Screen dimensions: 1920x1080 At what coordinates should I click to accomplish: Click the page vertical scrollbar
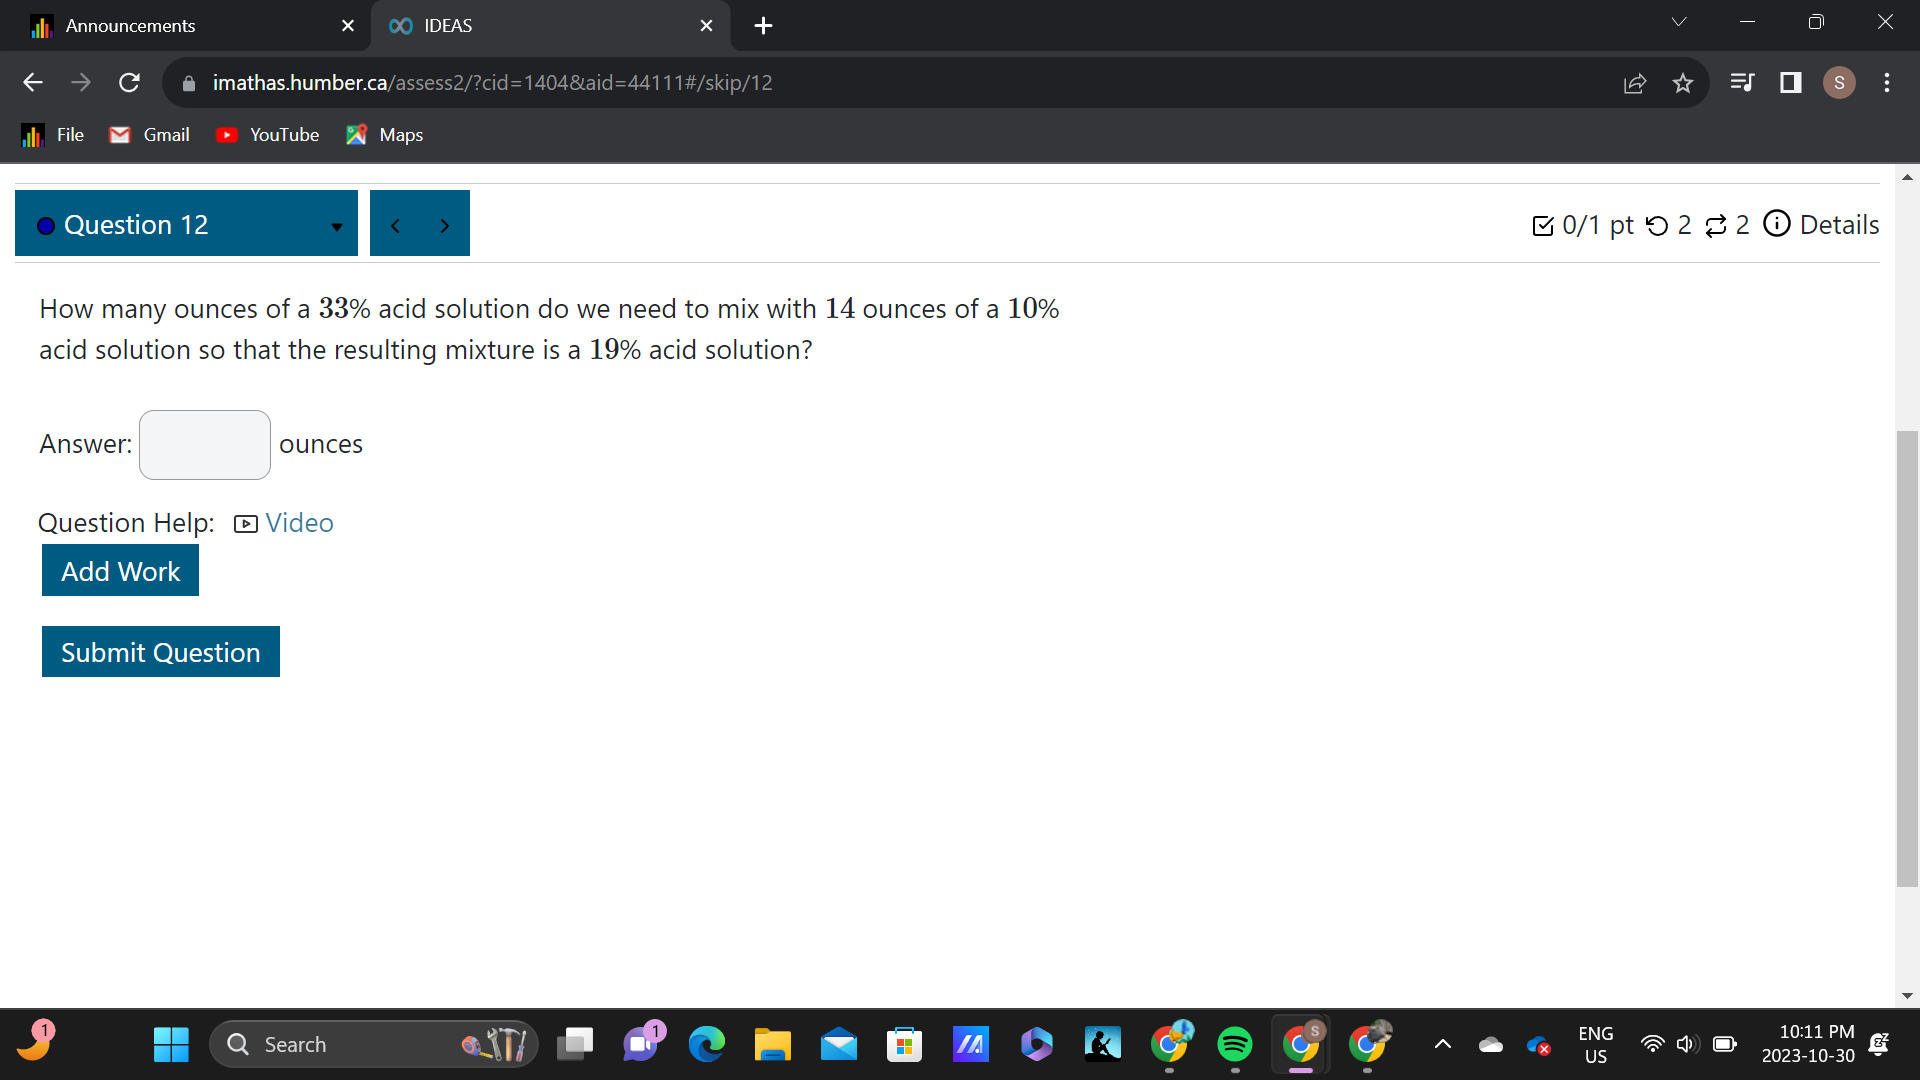pyautogui.click(x=1907, y=658)
